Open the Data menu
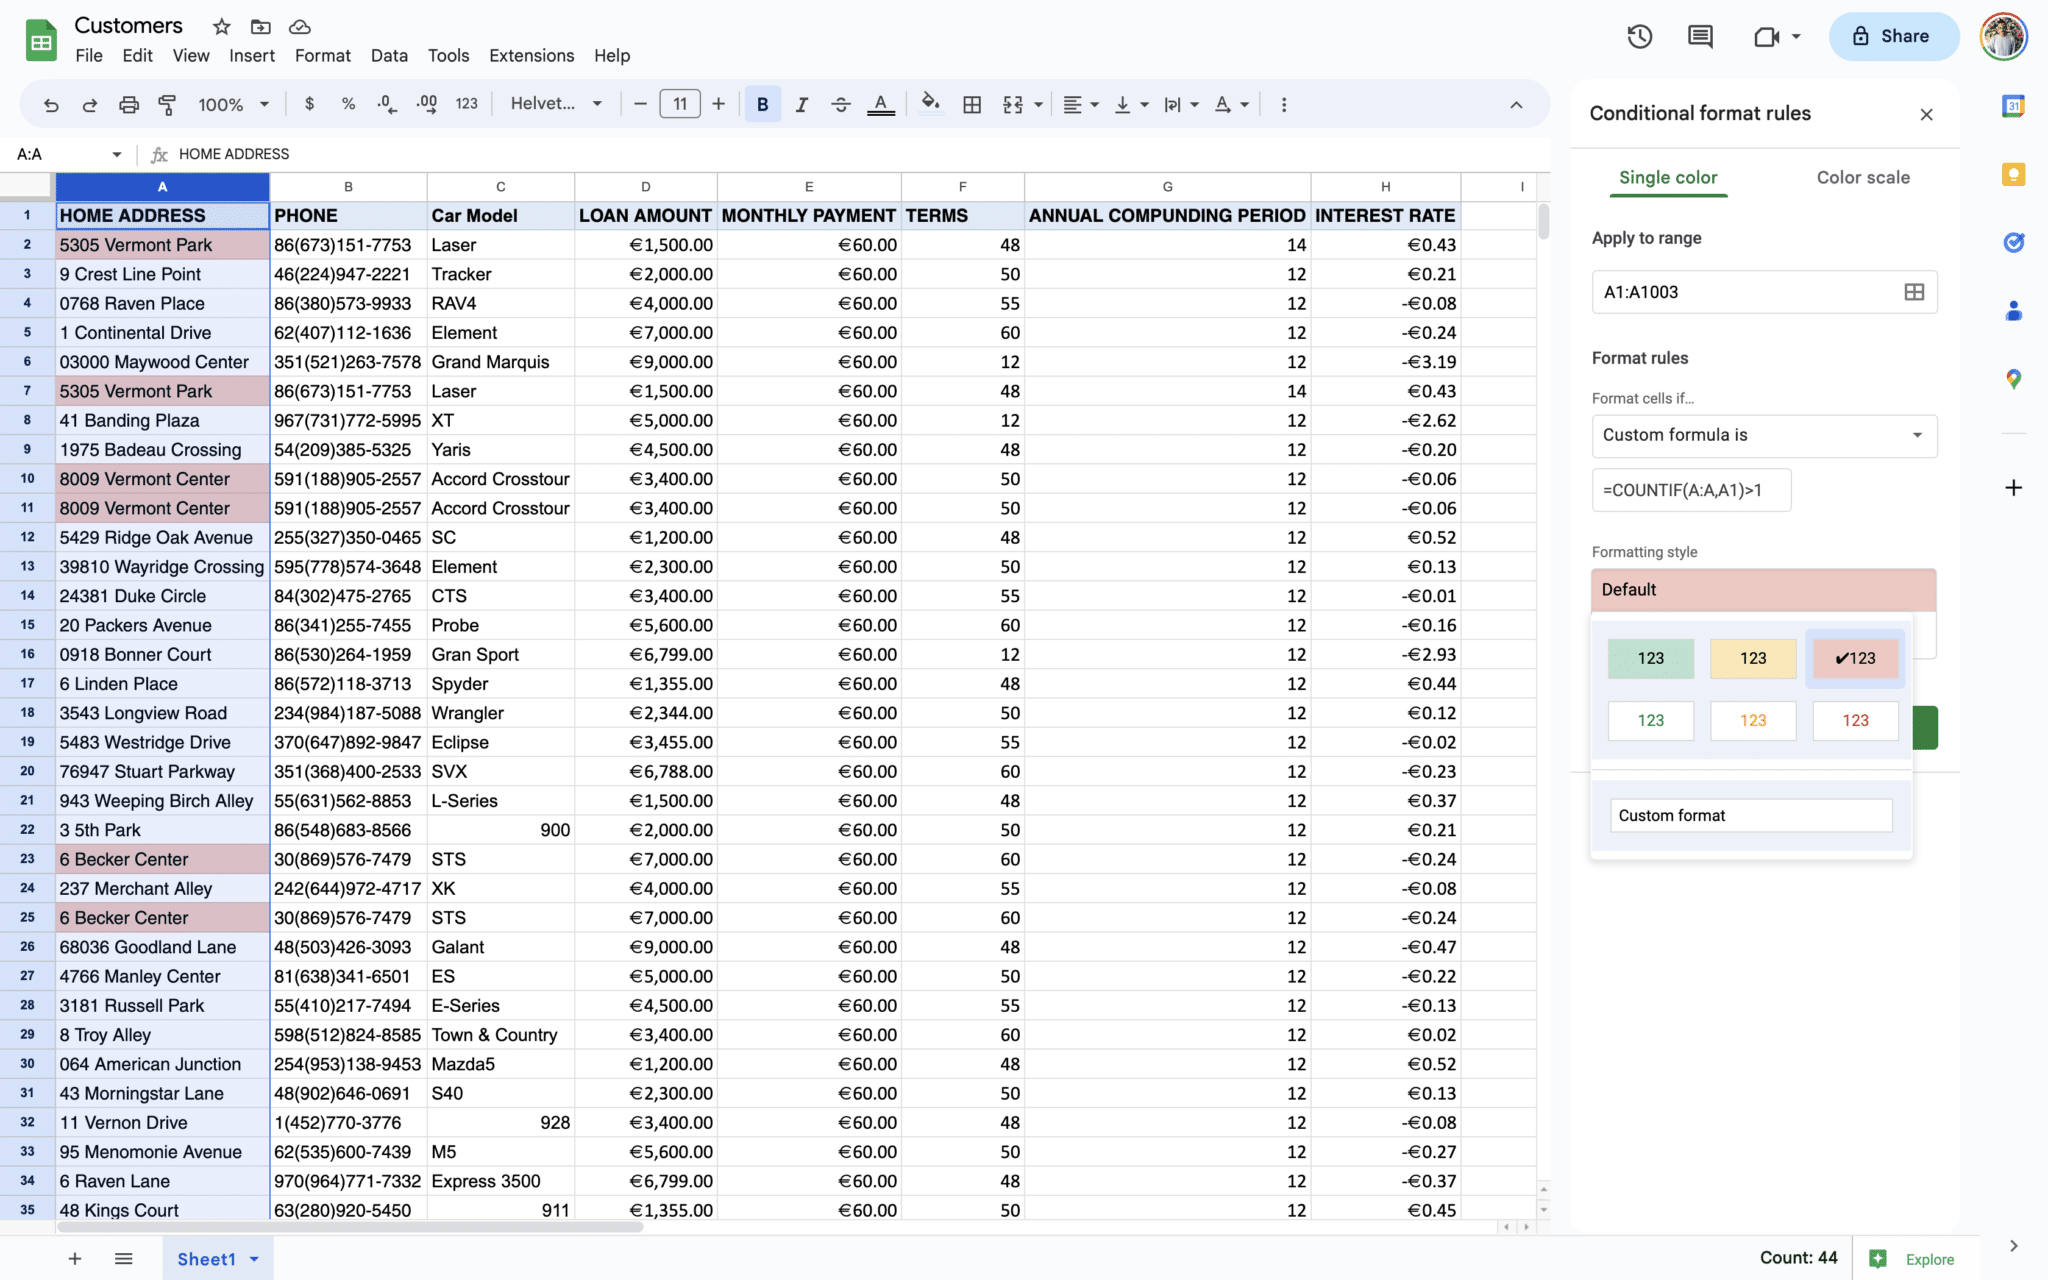2048x1280 pixels. click(x=388, y=56)
